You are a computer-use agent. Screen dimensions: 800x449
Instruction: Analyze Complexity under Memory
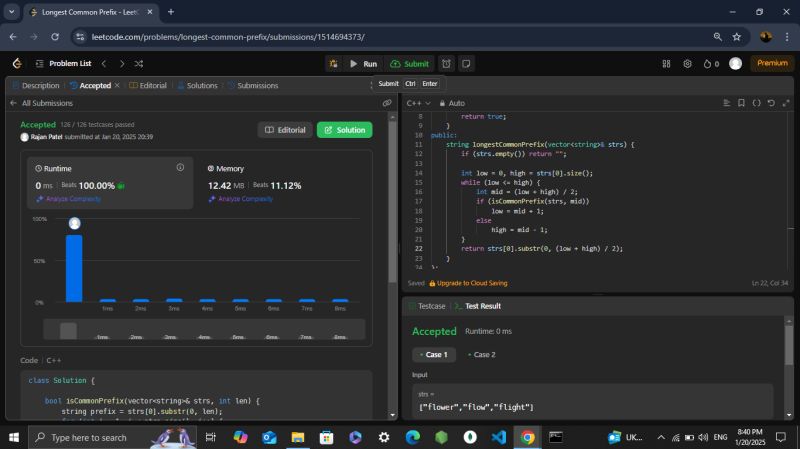click(x=241, y=199)
